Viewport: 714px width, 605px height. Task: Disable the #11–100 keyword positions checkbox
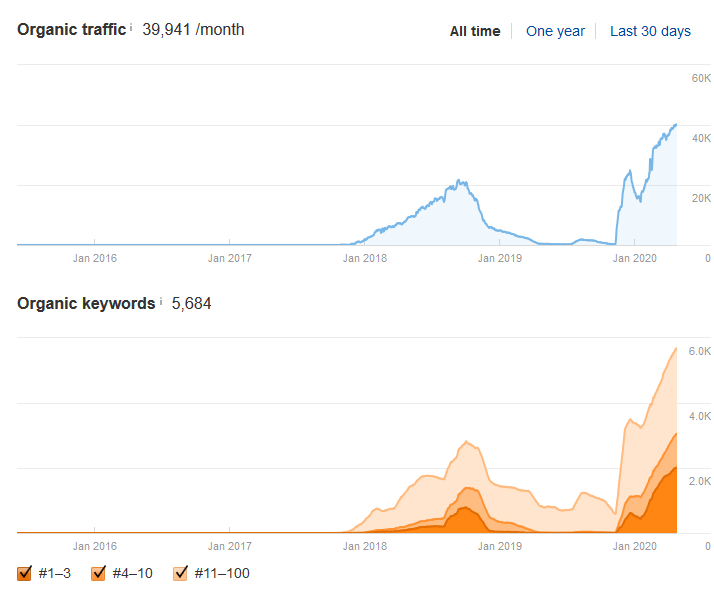coord(180,573)
